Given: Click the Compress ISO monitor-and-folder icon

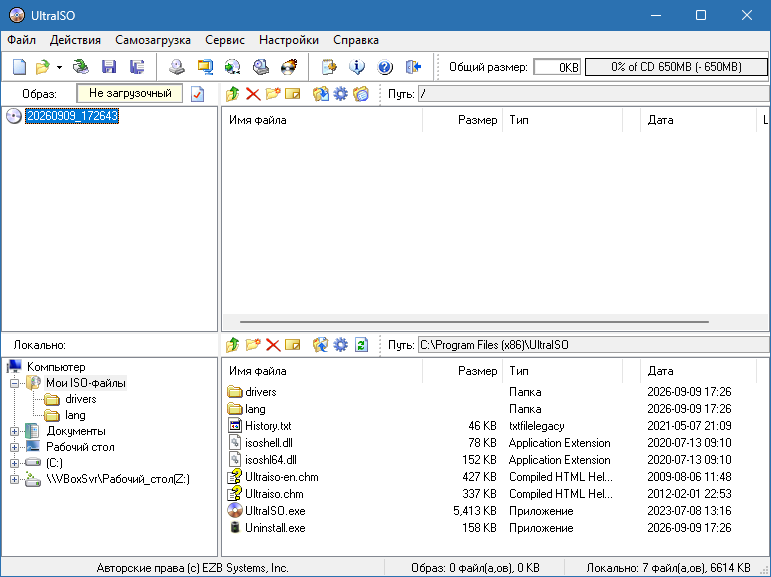Looking at the screenshot, I should click(205, 66).
